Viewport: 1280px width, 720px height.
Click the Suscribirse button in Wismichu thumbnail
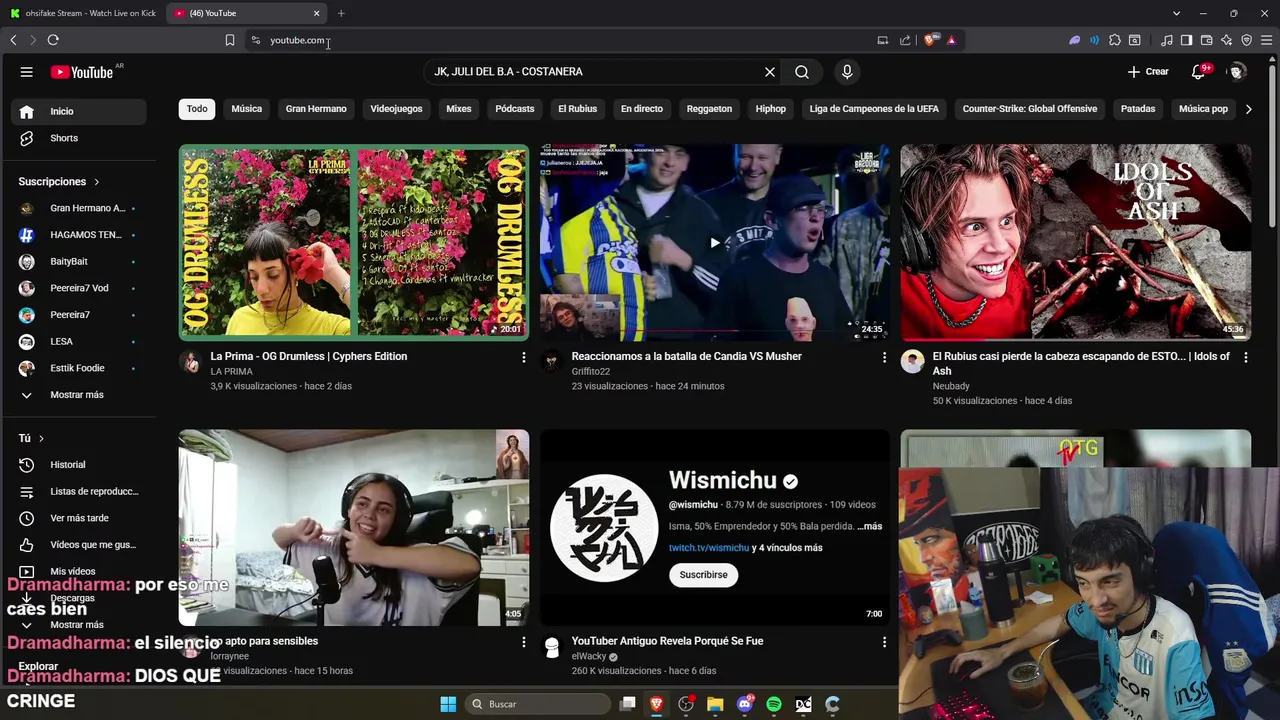point(703,575)
